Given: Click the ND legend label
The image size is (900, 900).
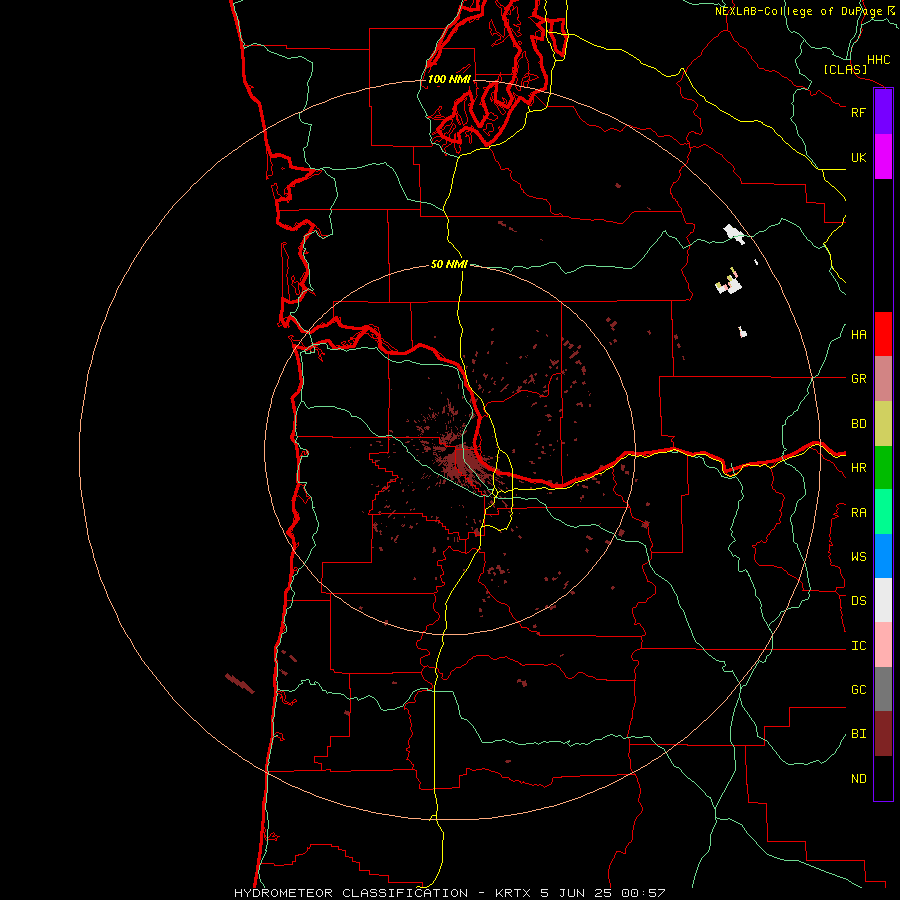Looking at the screenshot, I should 858,779.
